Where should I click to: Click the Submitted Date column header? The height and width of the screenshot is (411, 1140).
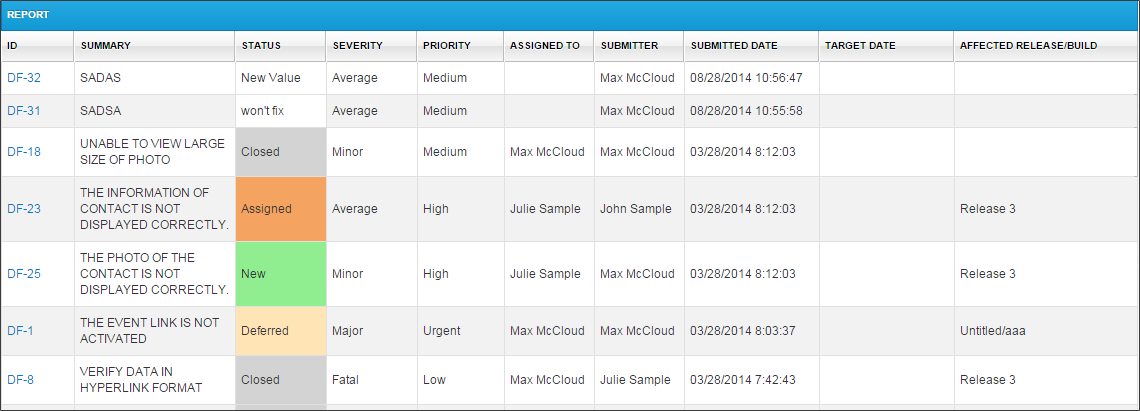click(x=734, y=46)
